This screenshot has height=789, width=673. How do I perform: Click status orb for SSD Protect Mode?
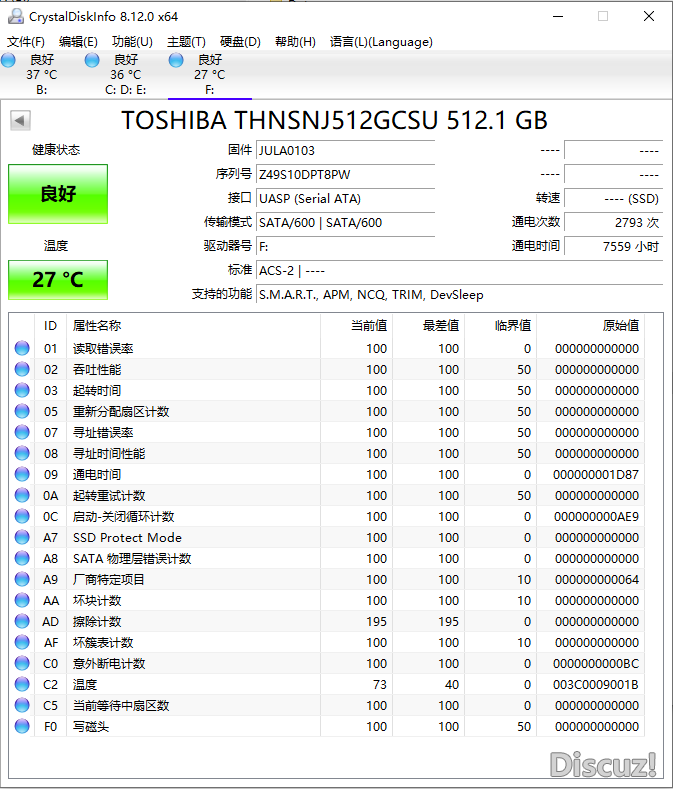click(x=22, y=538)
